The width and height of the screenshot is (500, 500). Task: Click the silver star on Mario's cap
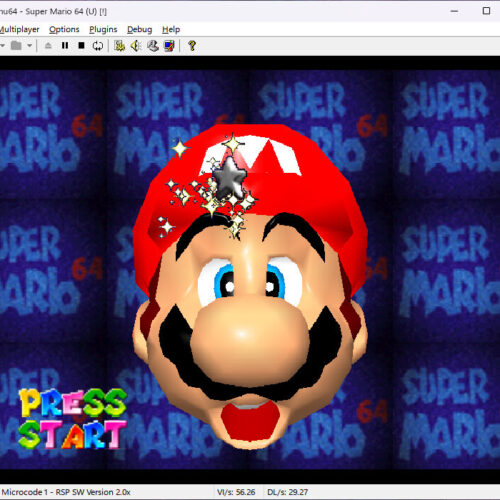pos(229,177)
